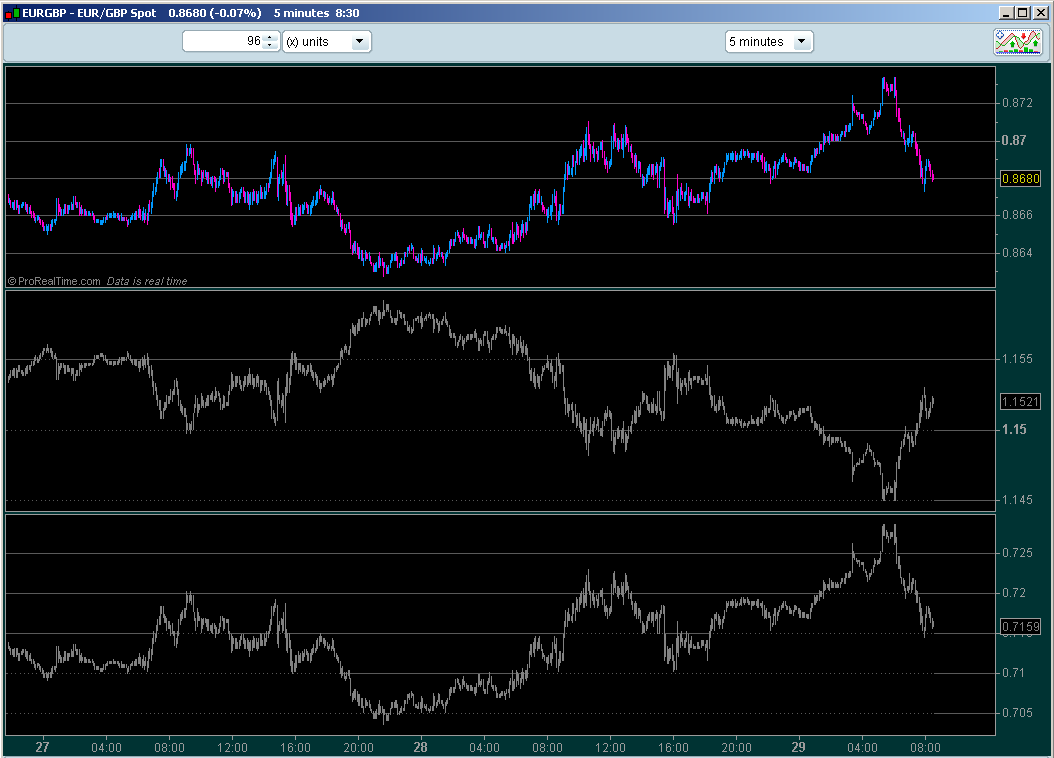Screen dimensions: 1054x758
Task: Click the title text EURGBP - EUR/GBP Spot
Action: click(x=89, y=13)
